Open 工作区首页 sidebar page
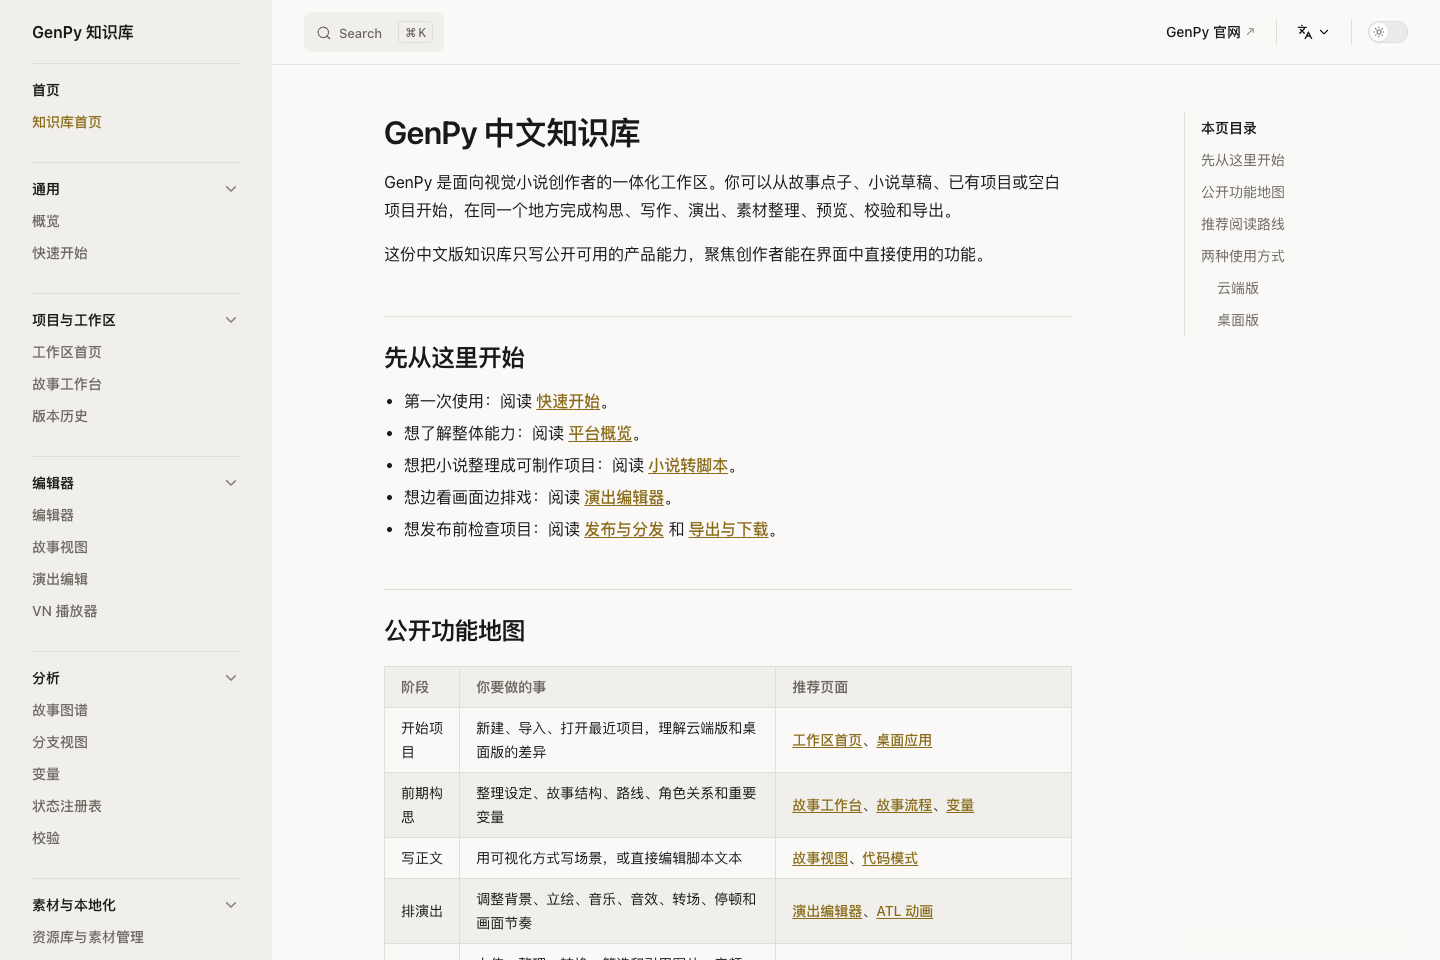This screenshot has height=960, width=1440. 67,352
